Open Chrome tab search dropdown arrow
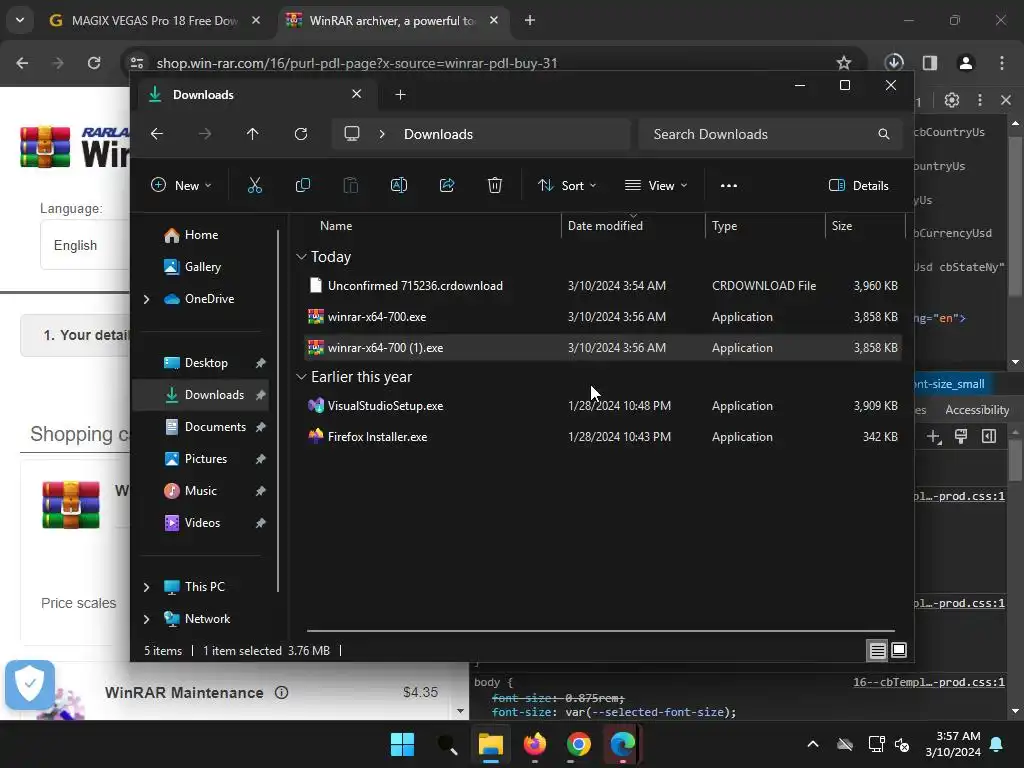 [20, 20]
